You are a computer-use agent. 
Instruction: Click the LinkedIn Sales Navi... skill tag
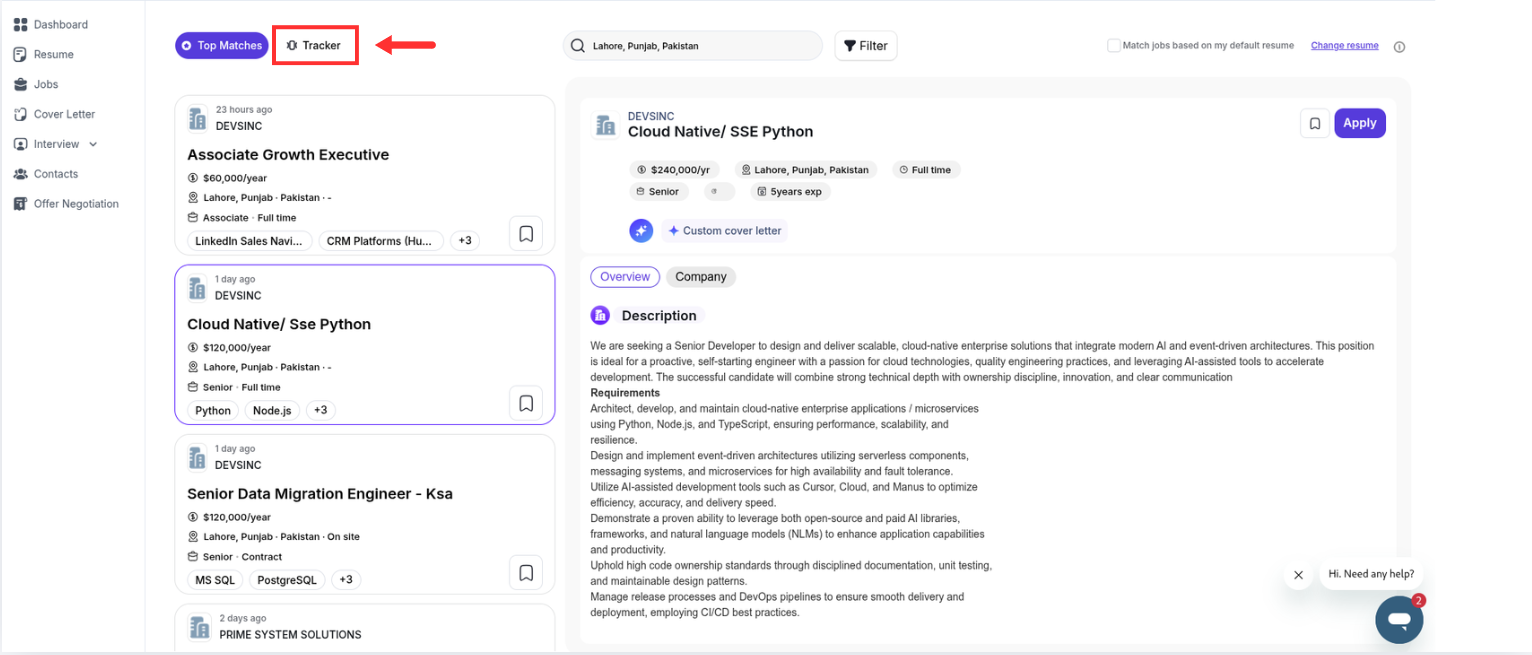(x=249, y=241)
